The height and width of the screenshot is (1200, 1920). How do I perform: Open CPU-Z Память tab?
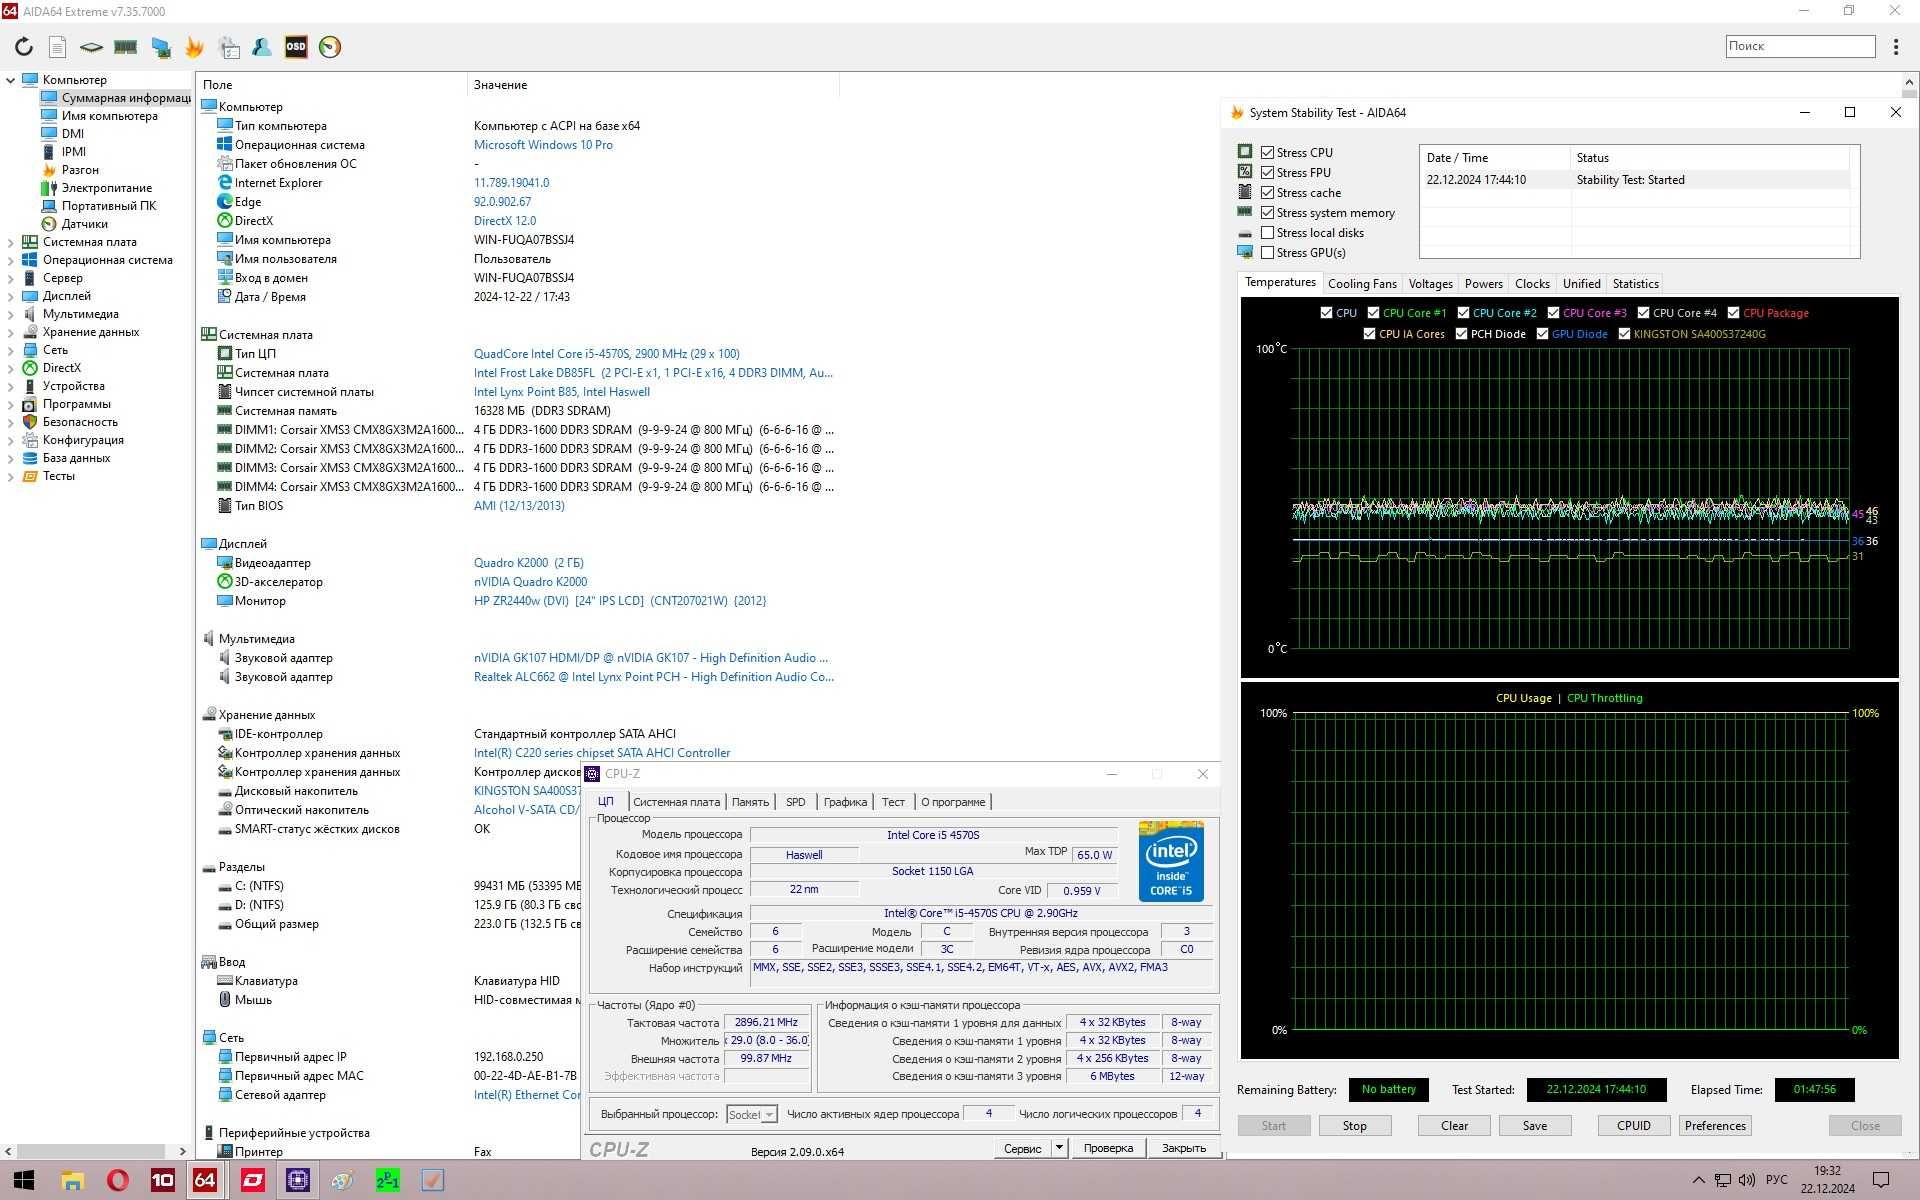tap(750, 802)
